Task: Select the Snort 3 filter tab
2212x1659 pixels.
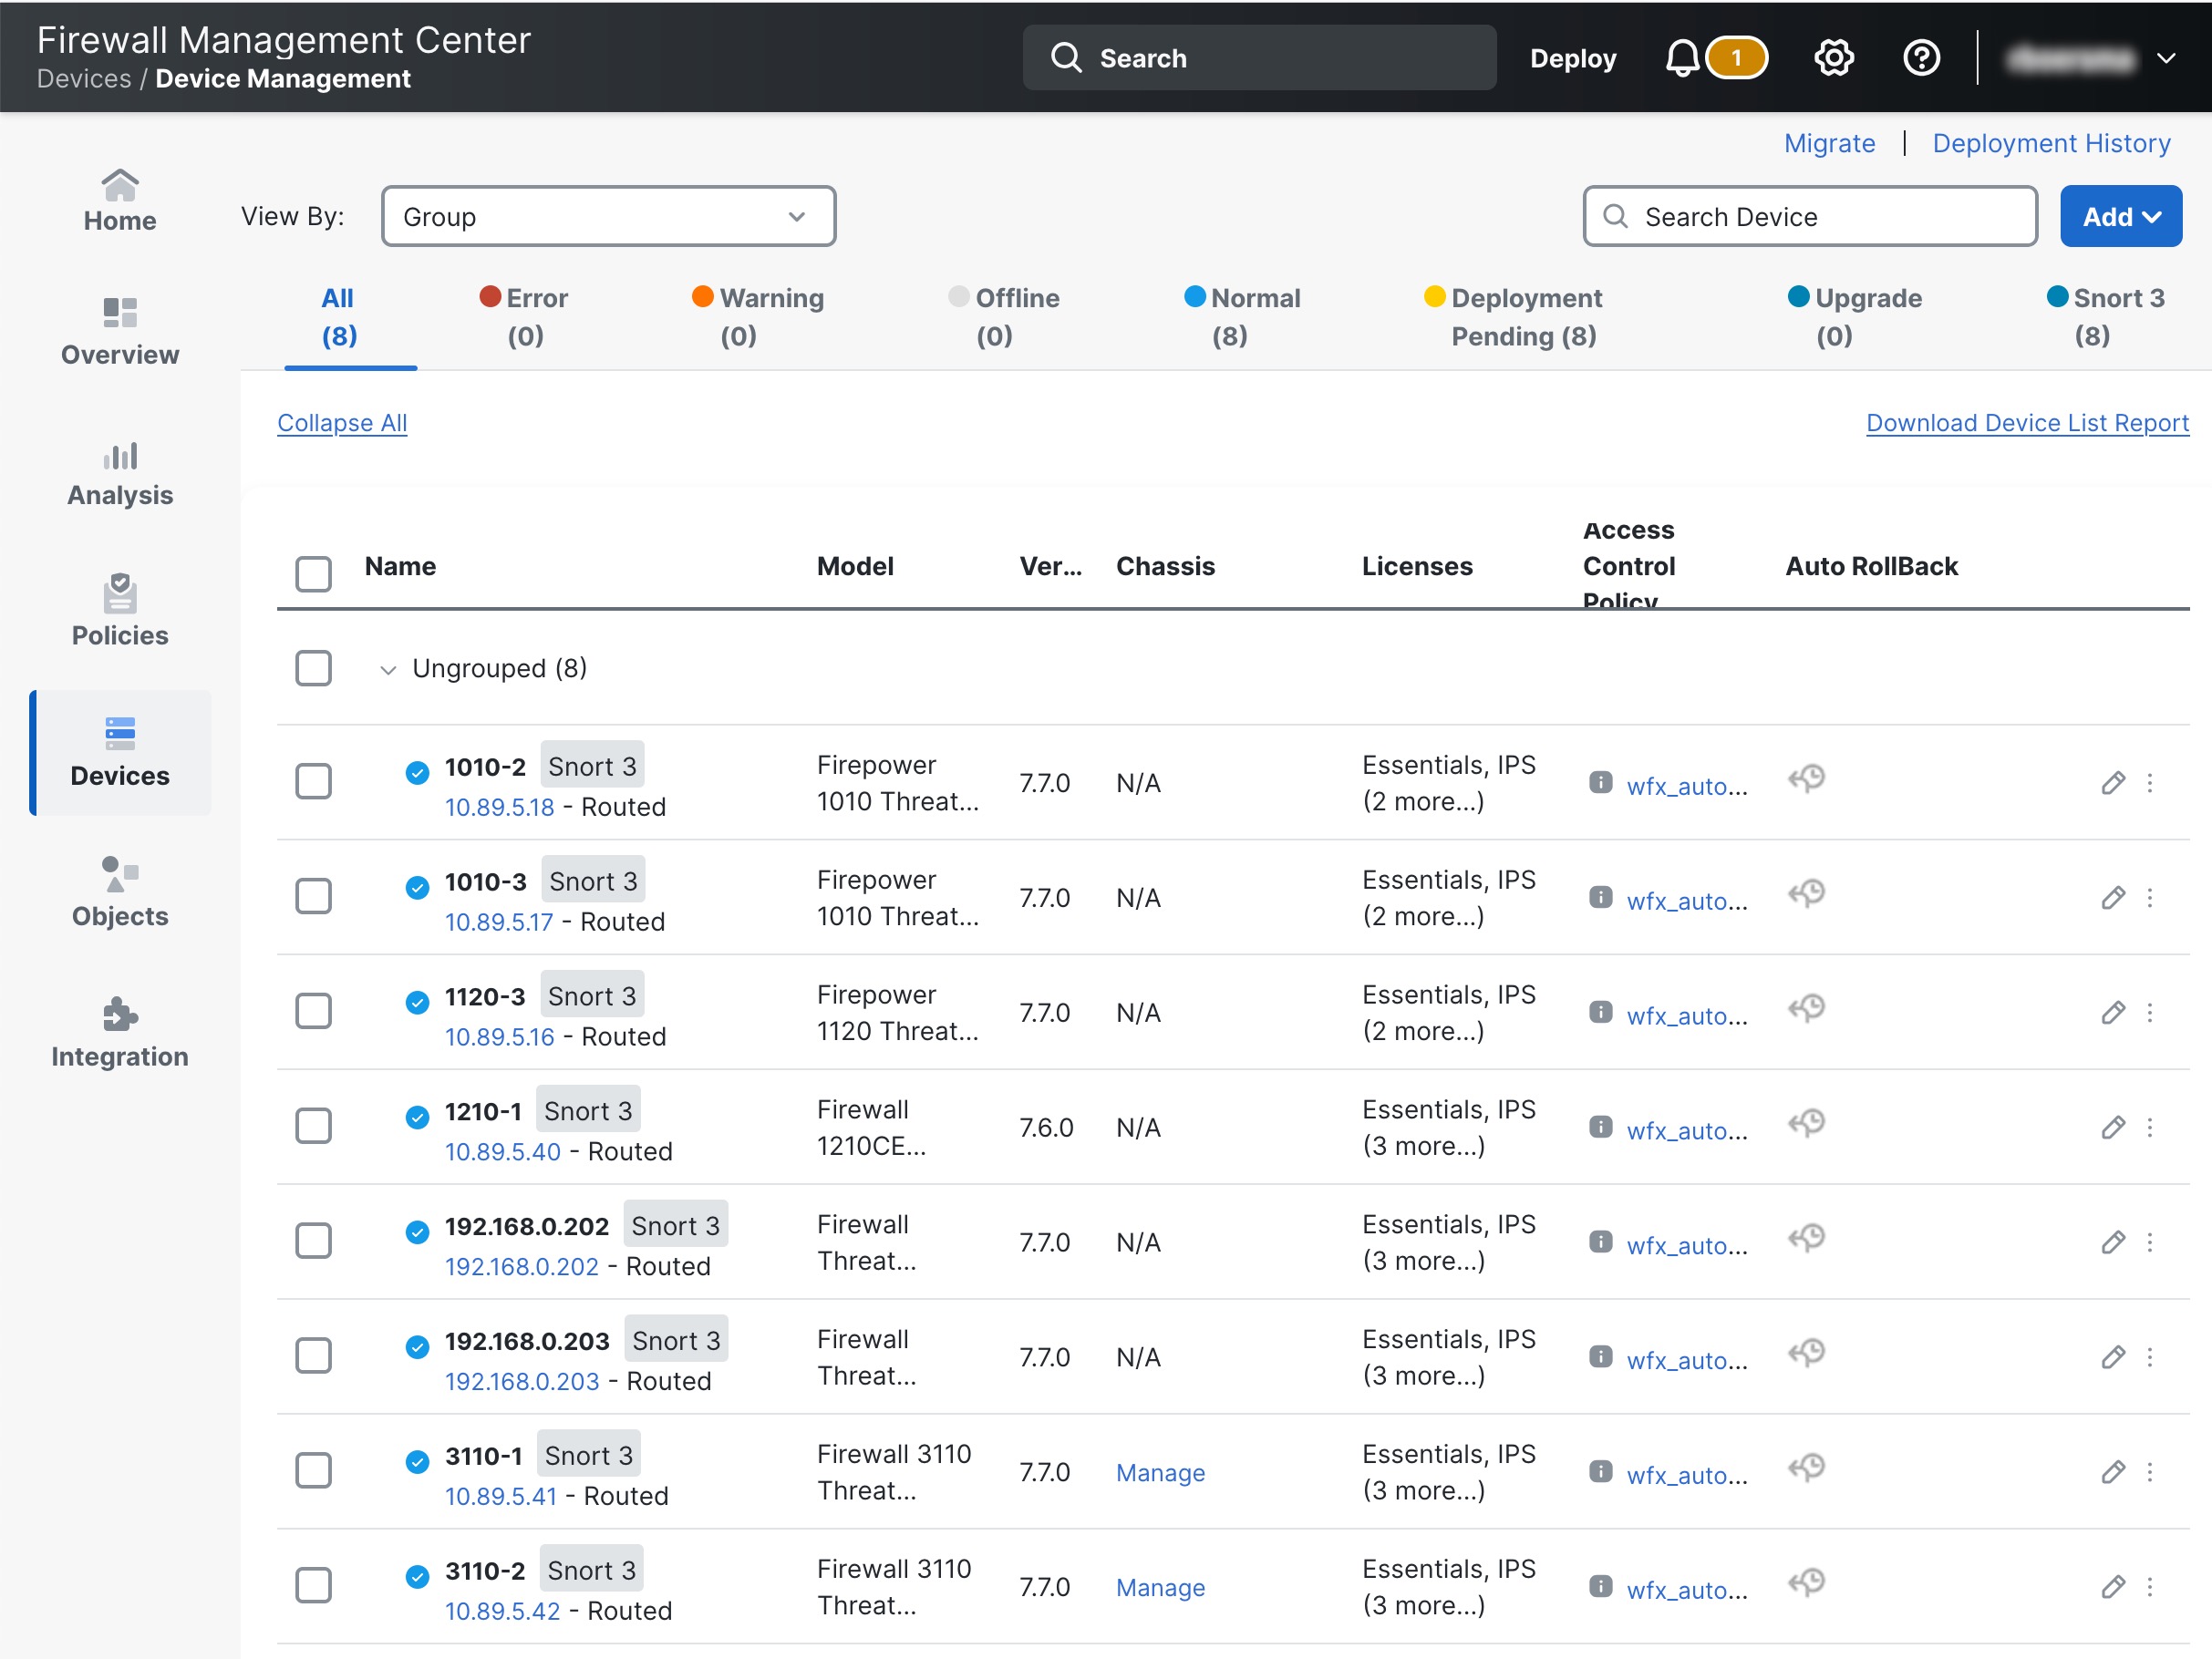Action: tap(2106, 316)
